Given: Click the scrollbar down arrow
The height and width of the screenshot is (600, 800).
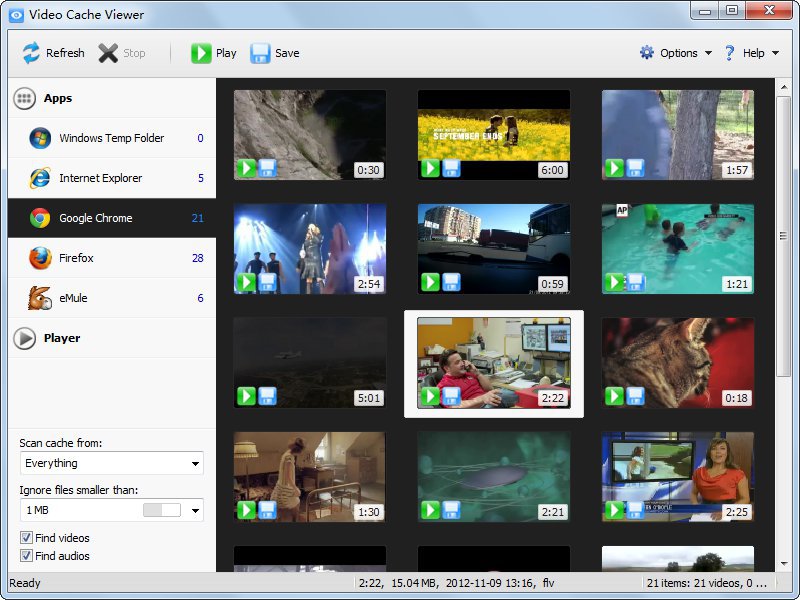Looking at the screenshot, I should [x=784, y=564].
